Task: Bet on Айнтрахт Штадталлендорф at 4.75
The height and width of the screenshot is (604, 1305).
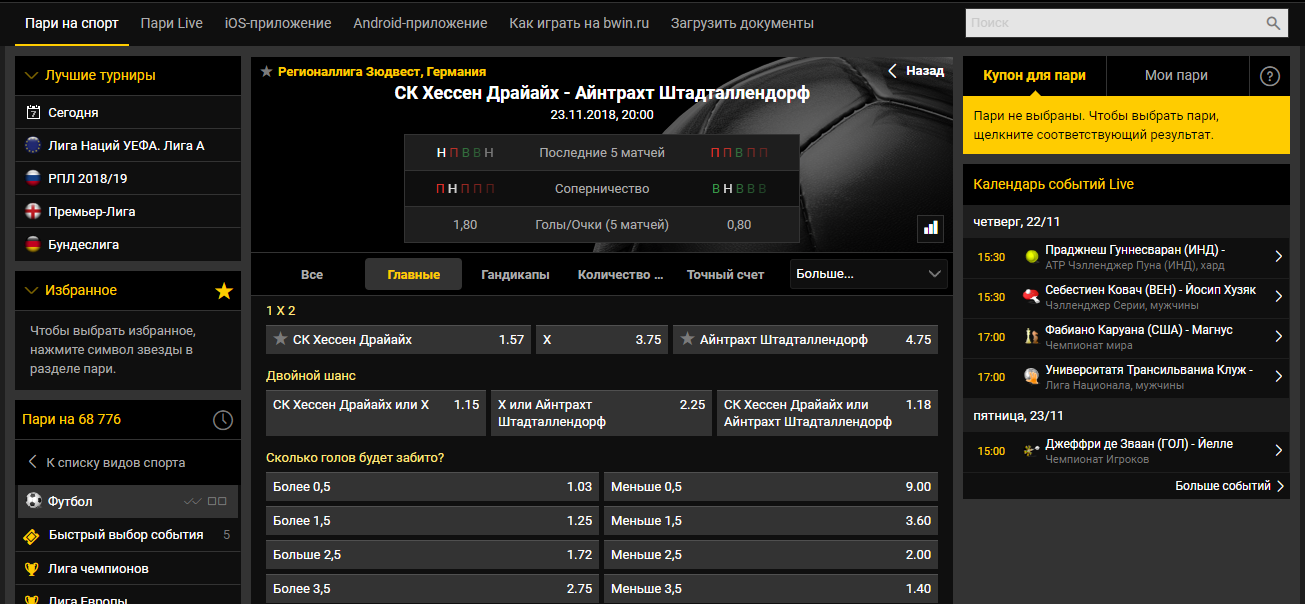Action: pyautogui.click(x=805, y=339)
